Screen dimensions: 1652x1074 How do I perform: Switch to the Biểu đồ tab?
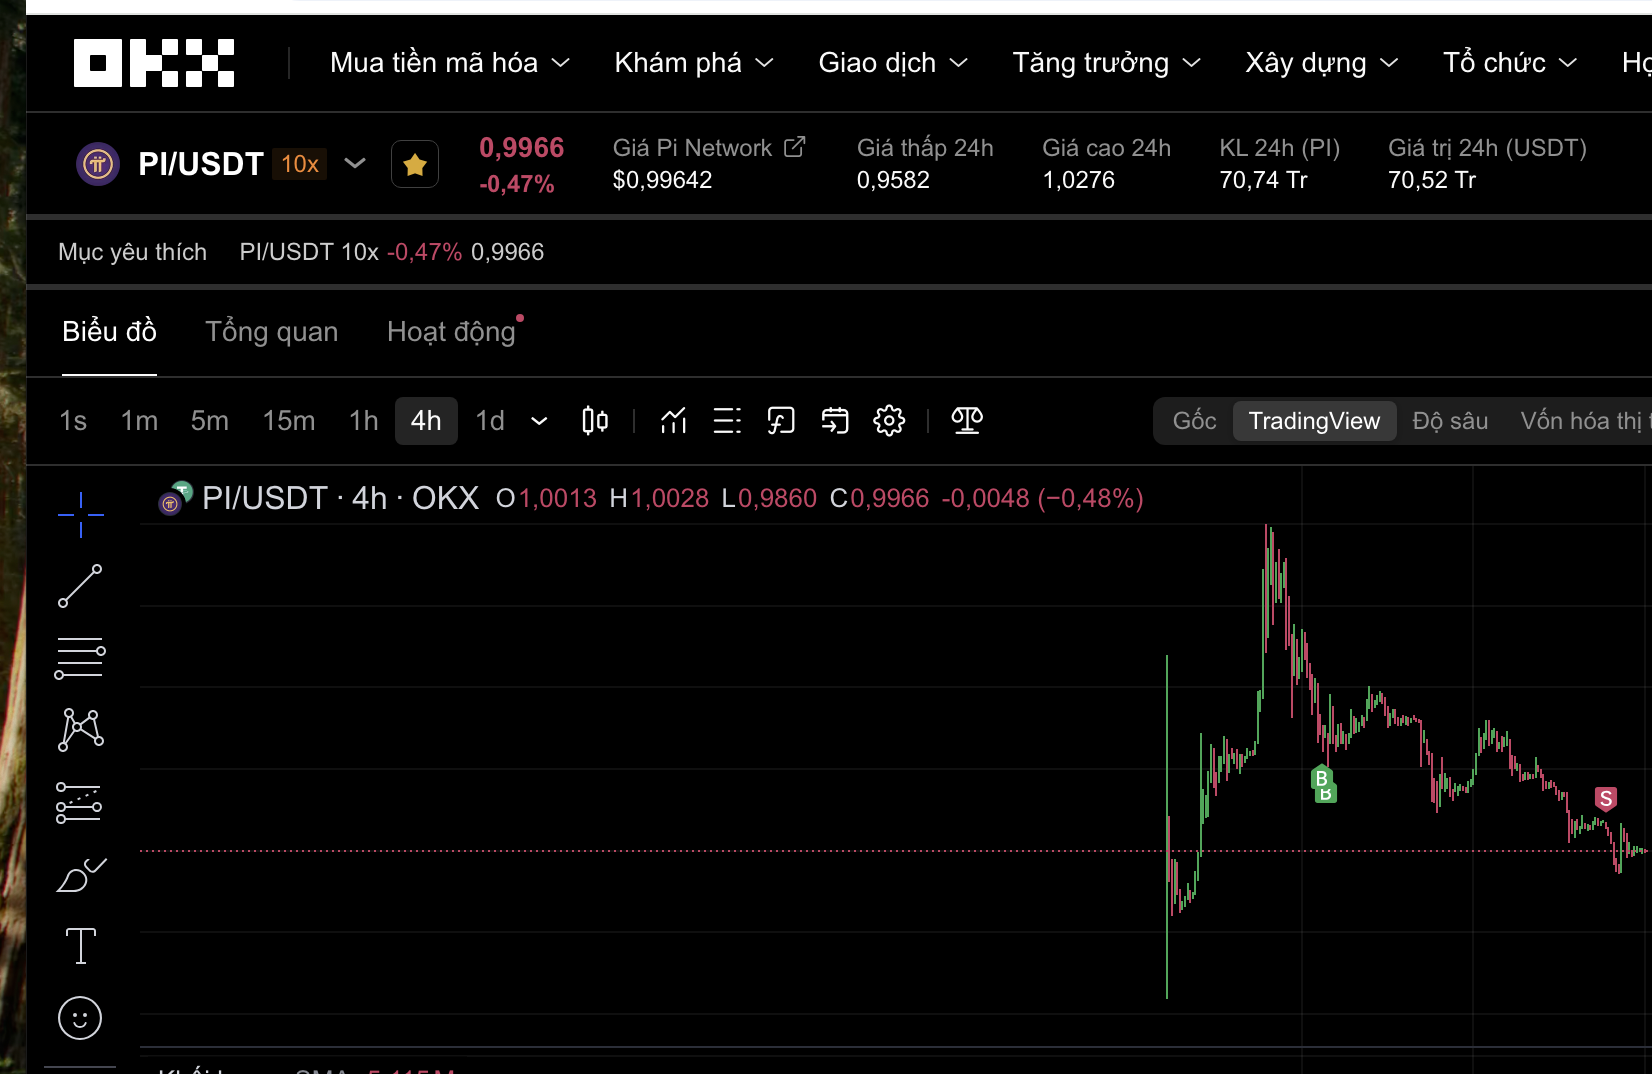pyautogui.click(x=109, y=332)
